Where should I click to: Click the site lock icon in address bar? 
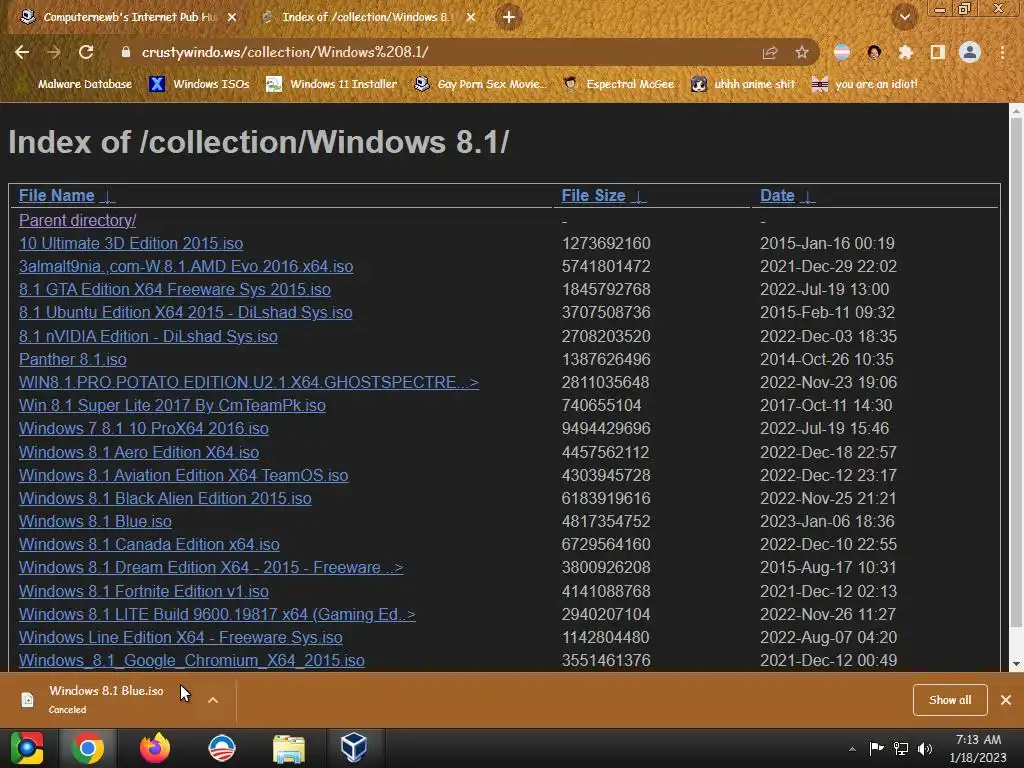[x=125, y=52]
